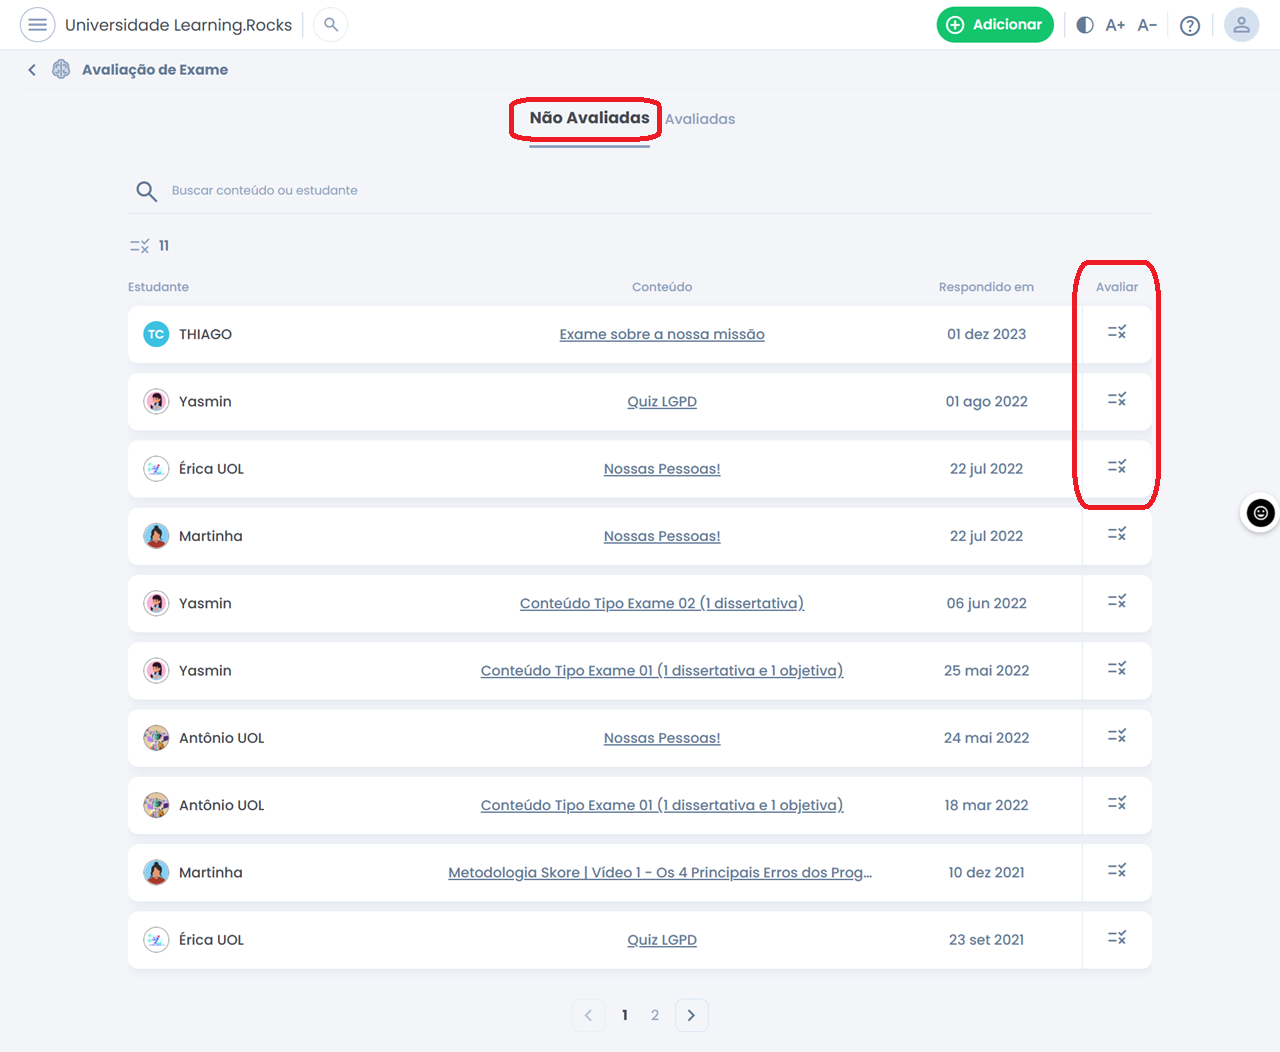Open link Exame sobre a nossa missão
Image resolution: width=1280 pixels, height=1052 pixels.
(x=662, y=334)
